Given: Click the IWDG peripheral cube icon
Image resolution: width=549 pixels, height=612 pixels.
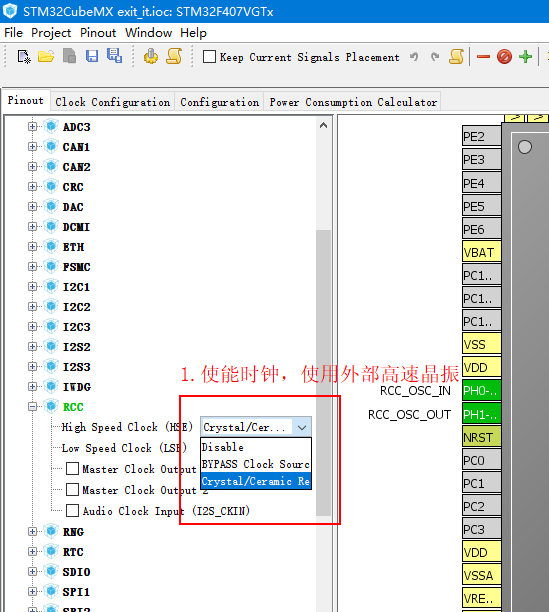Looking at the screenshot, I should click(51, 386).
